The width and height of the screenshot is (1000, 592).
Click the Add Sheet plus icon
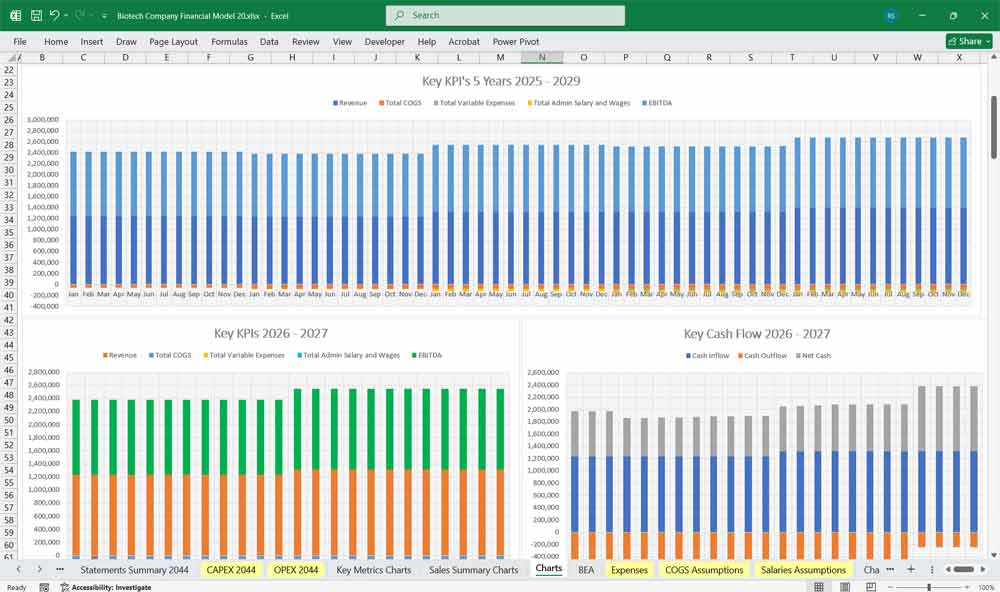pos(912,569)
